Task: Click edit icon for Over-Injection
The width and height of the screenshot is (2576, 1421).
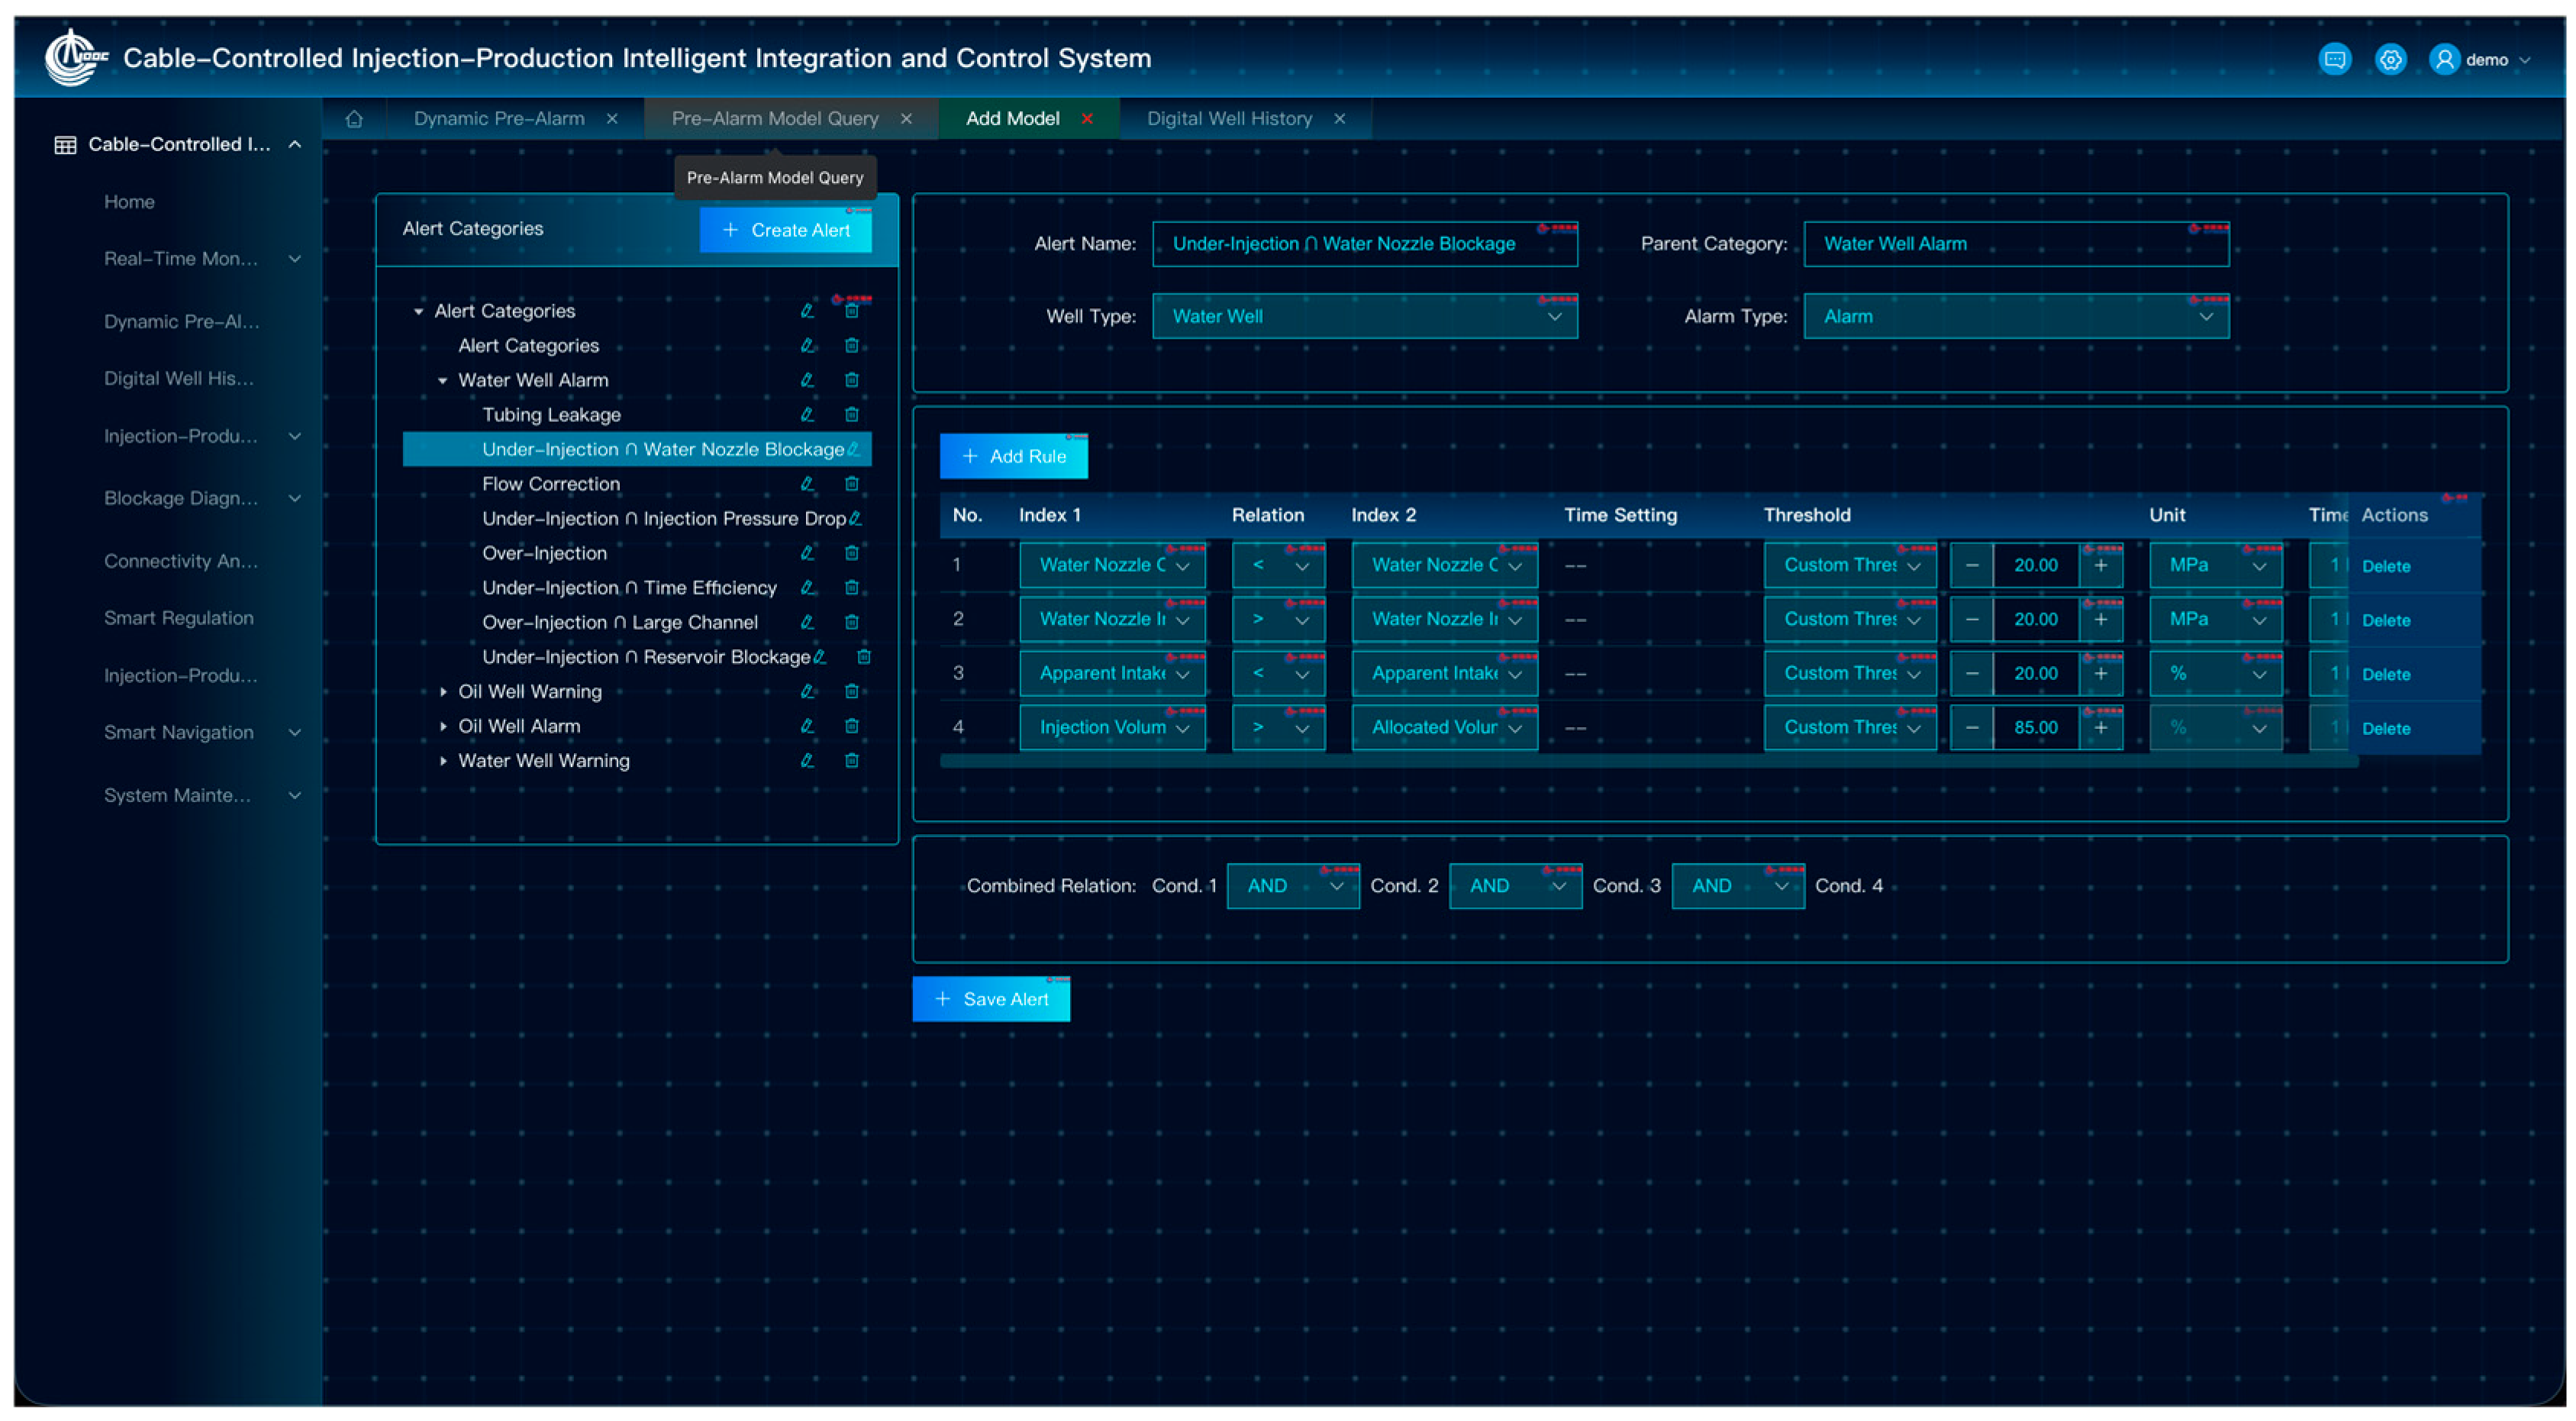Action: 807,553
